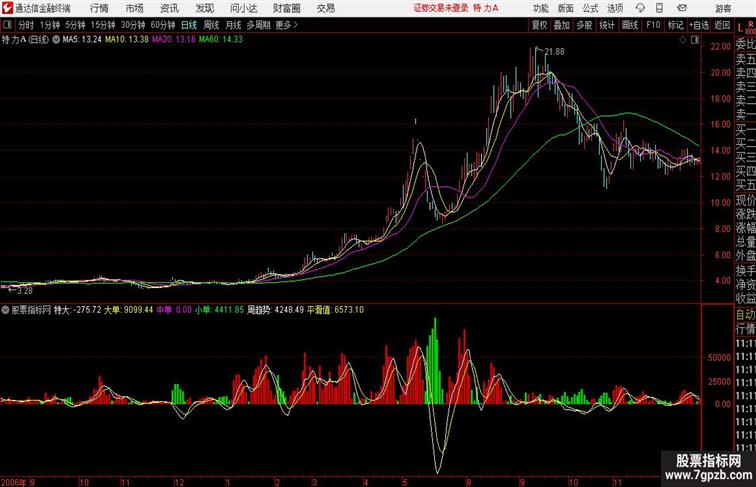Open the dropdown beside 股票指标网 indicator
The height and width of the screenshot is (487, 756).
click(x=5, y=310)
